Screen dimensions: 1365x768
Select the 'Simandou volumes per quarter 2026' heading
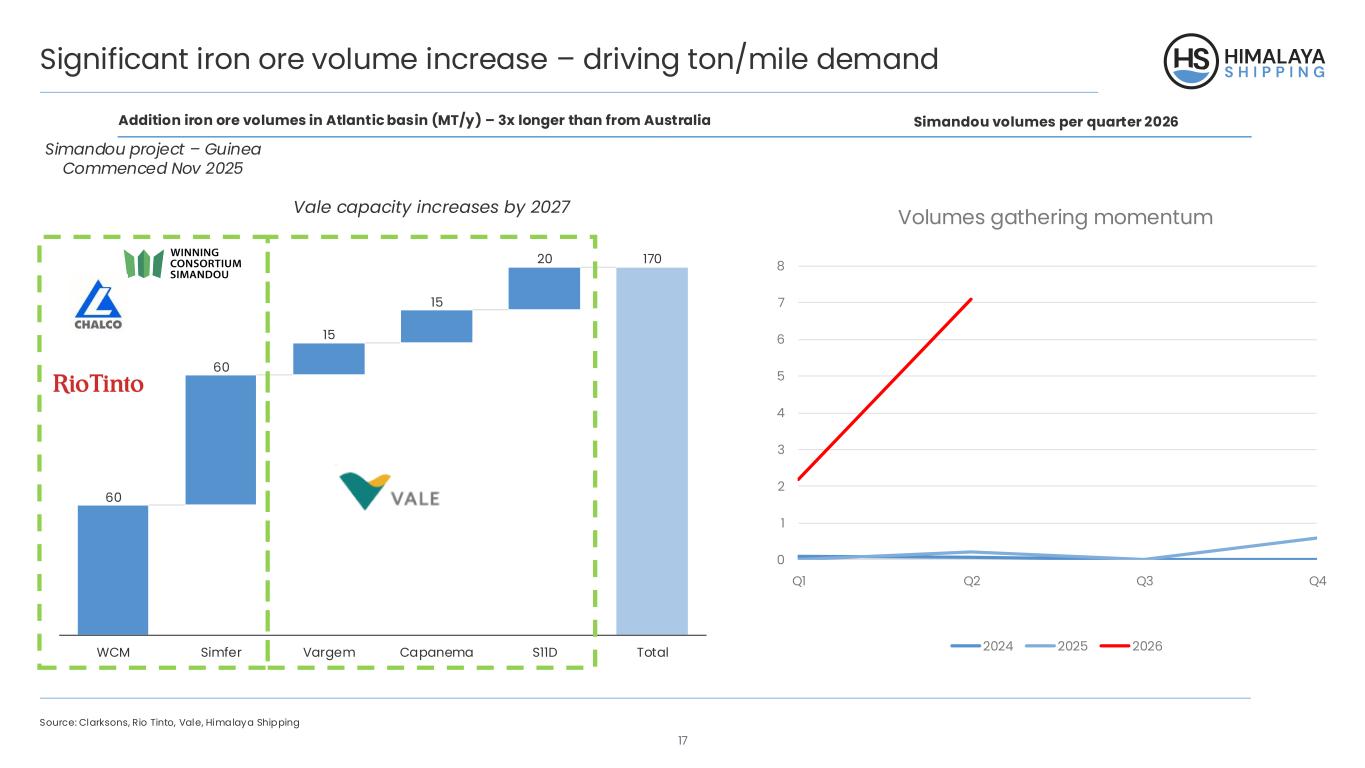tap(1046, 122)
